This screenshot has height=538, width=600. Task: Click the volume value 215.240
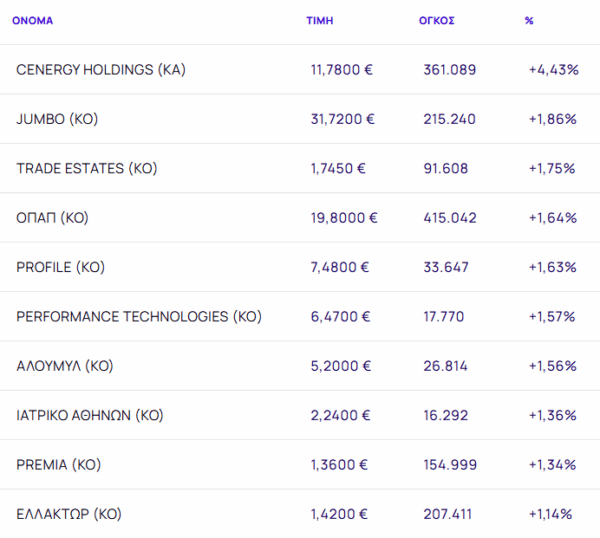click(x=450, y=119)
